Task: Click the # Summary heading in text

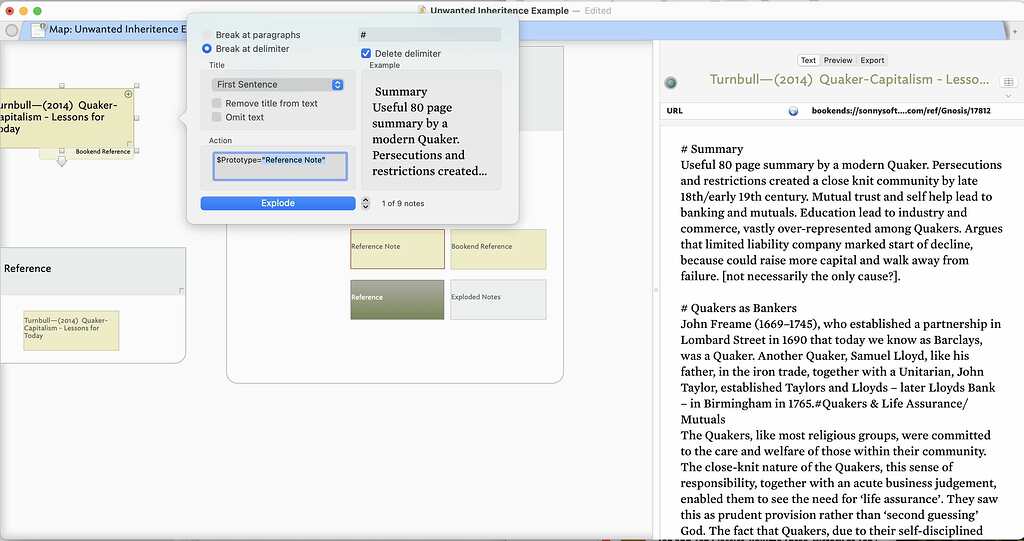Action: (x=712, y=149)
